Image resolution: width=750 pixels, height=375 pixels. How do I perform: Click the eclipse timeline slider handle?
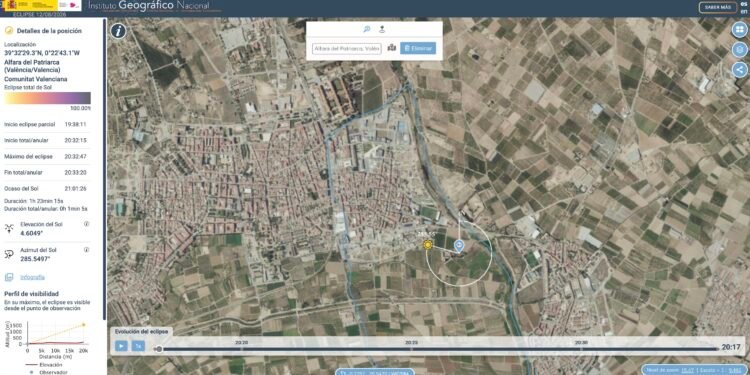click(x=158, y=349)
